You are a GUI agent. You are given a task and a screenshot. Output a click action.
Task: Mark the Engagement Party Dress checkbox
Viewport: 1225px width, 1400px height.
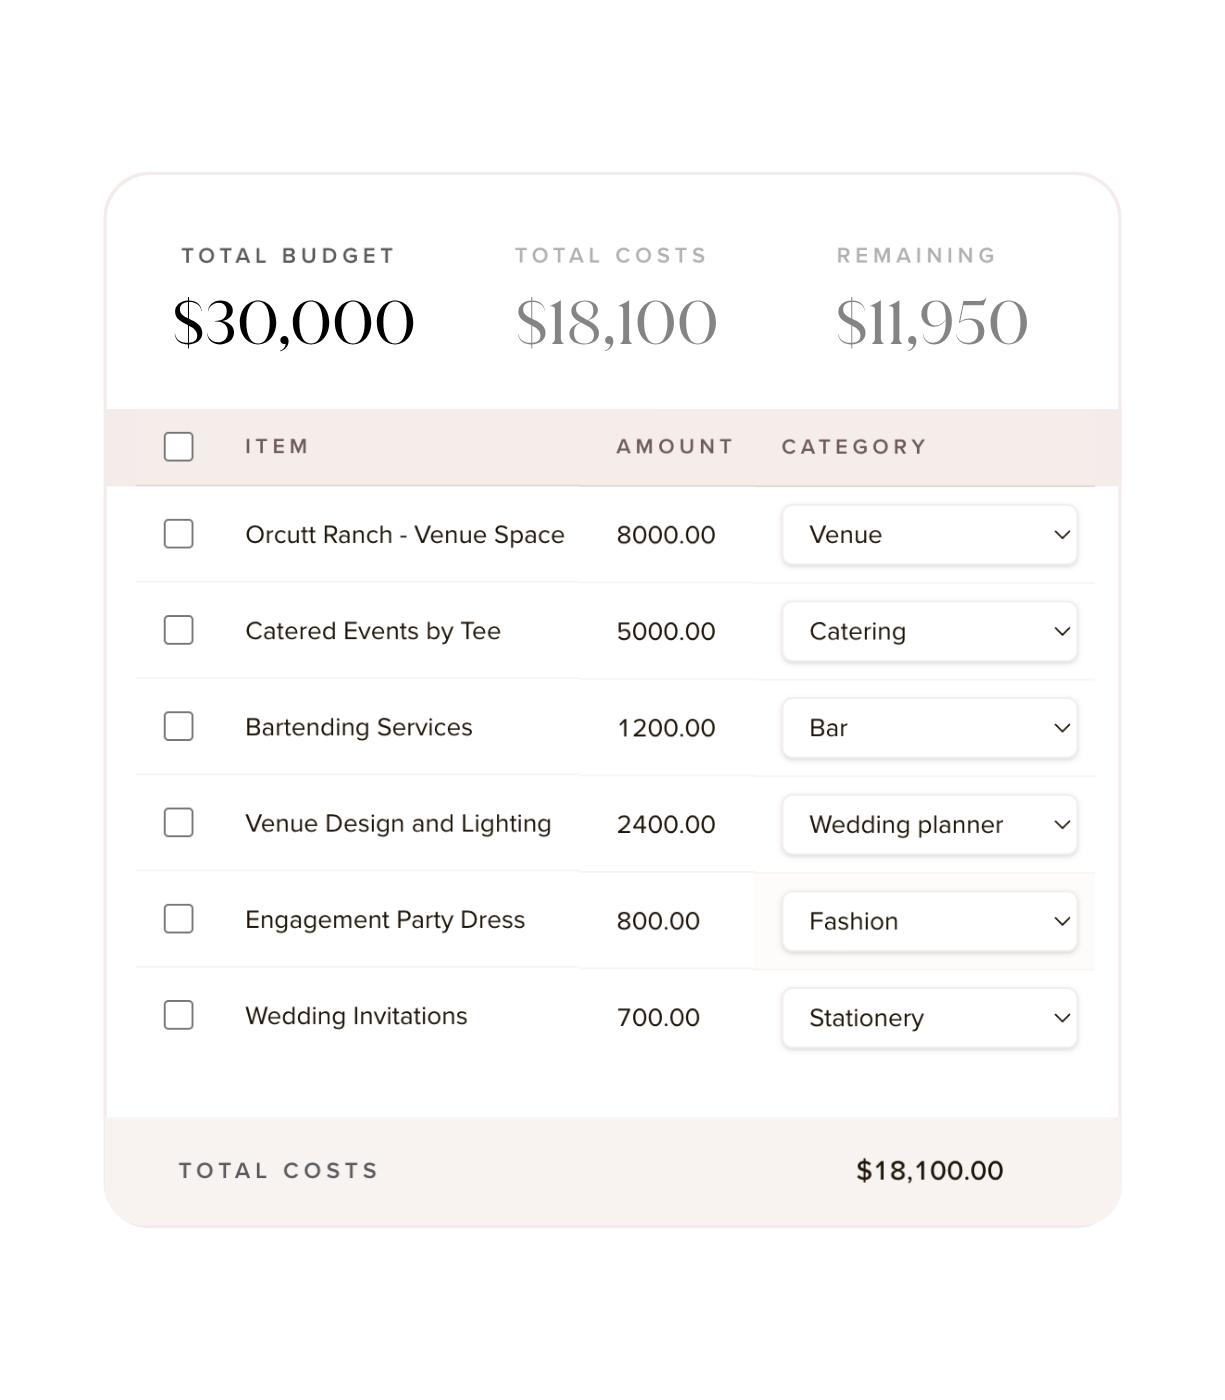178,919
